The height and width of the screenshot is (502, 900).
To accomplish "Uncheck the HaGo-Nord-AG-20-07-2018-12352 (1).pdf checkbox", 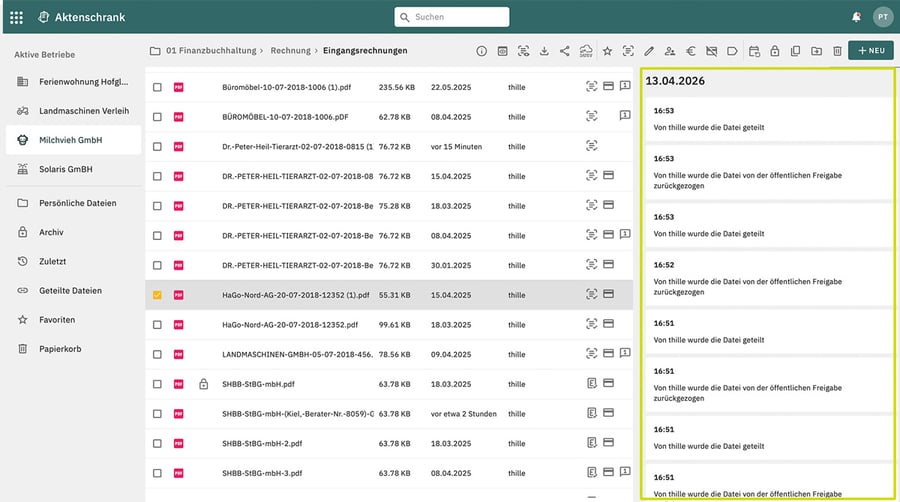I will pyautogui.click(x=157, y=295).
